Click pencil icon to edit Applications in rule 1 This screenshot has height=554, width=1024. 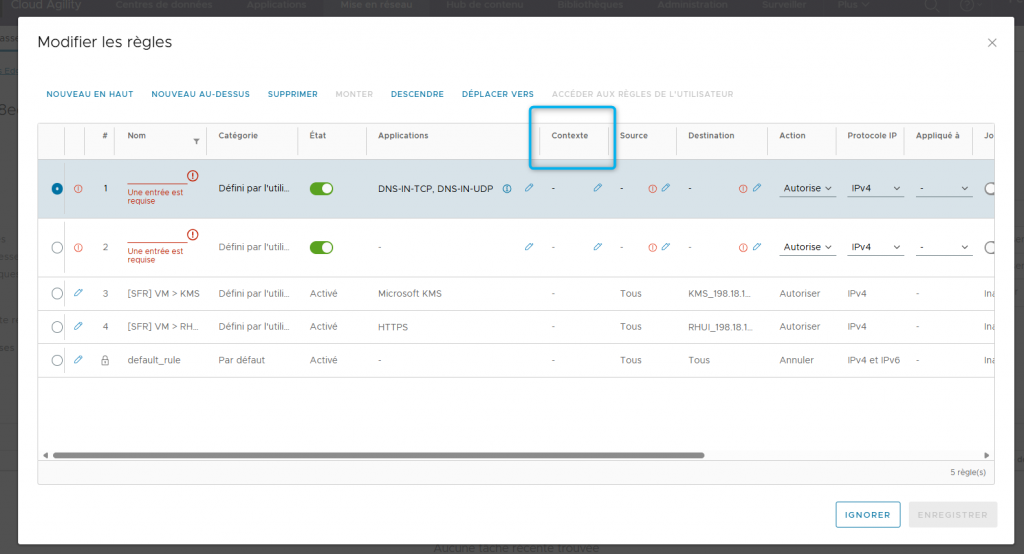pos(529,188)
